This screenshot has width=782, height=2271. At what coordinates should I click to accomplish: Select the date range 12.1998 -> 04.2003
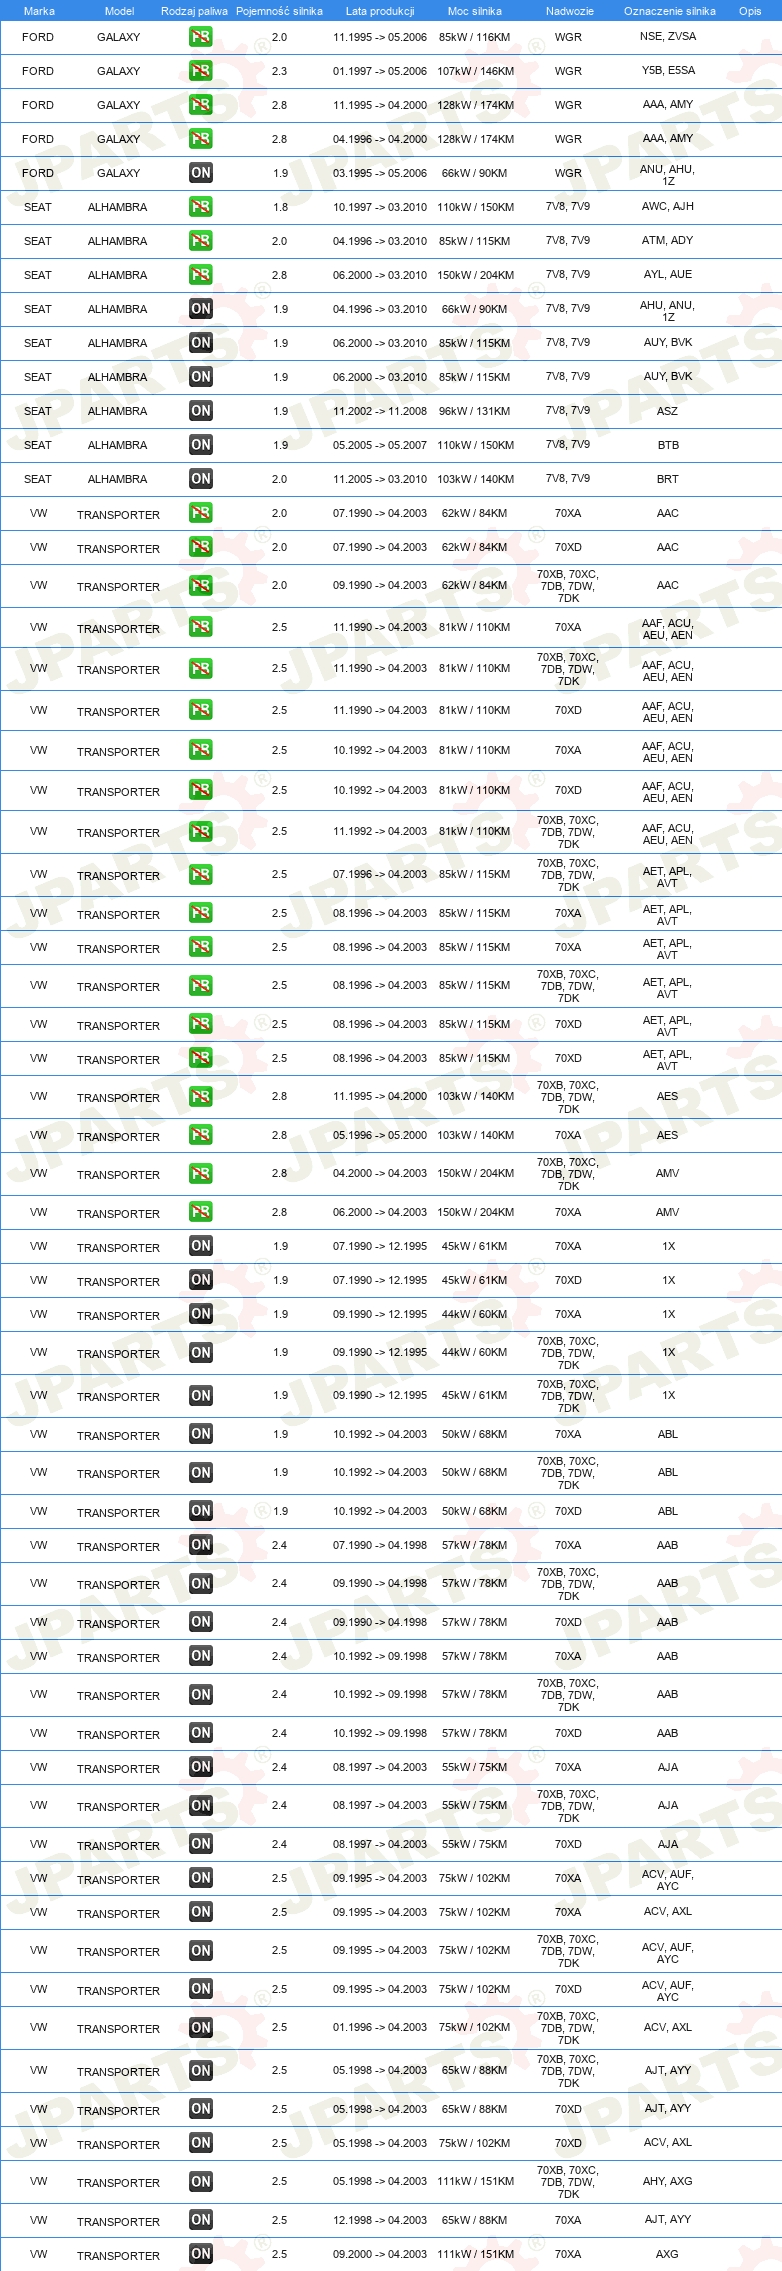(380, 2220)
